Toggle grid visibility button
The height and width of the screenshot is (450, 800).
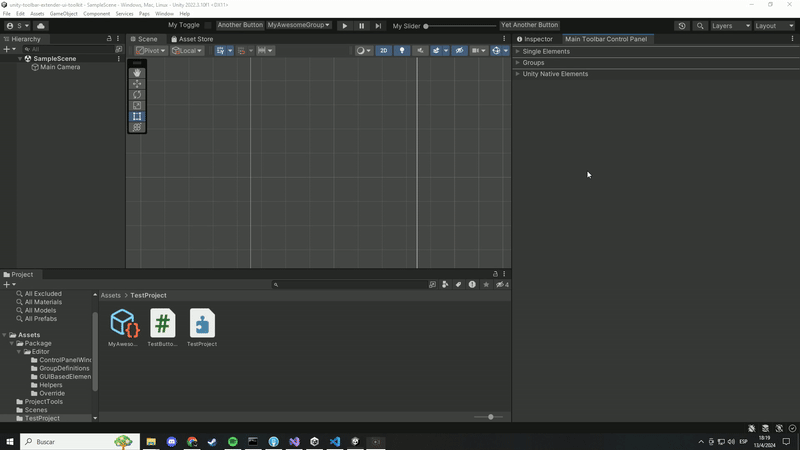(220, 51)
